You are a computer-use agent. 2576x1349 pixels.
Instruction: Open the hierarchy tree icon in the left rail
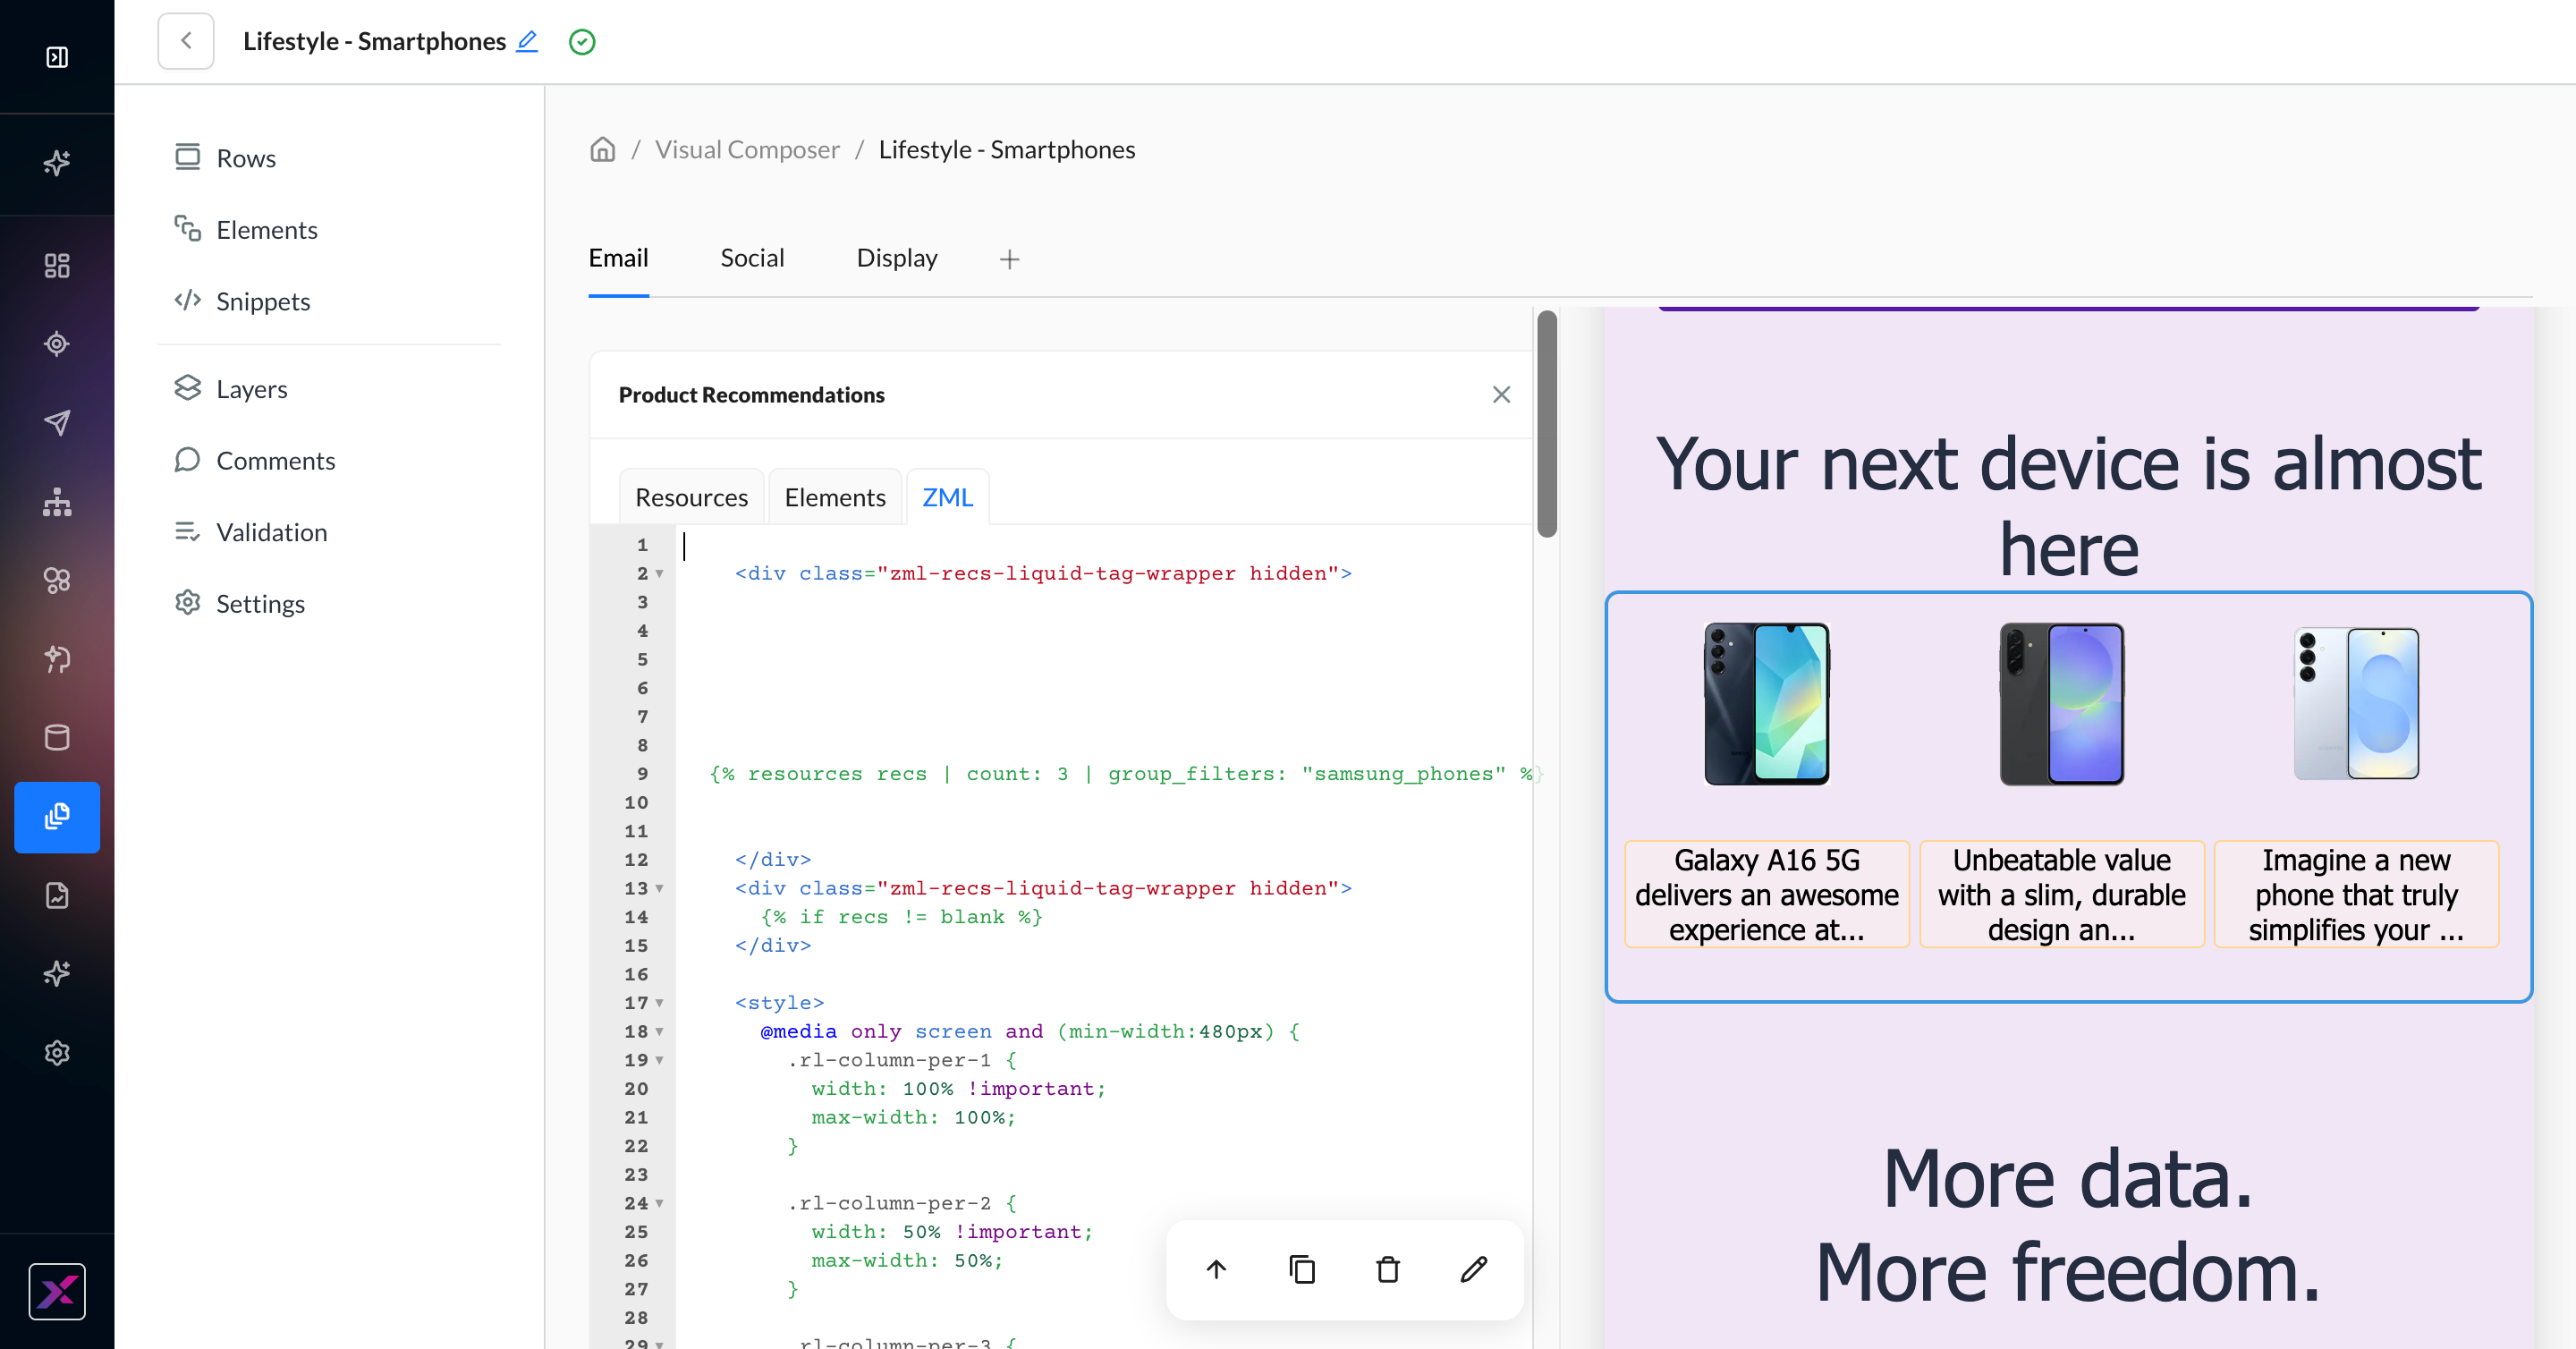(57, 501)
